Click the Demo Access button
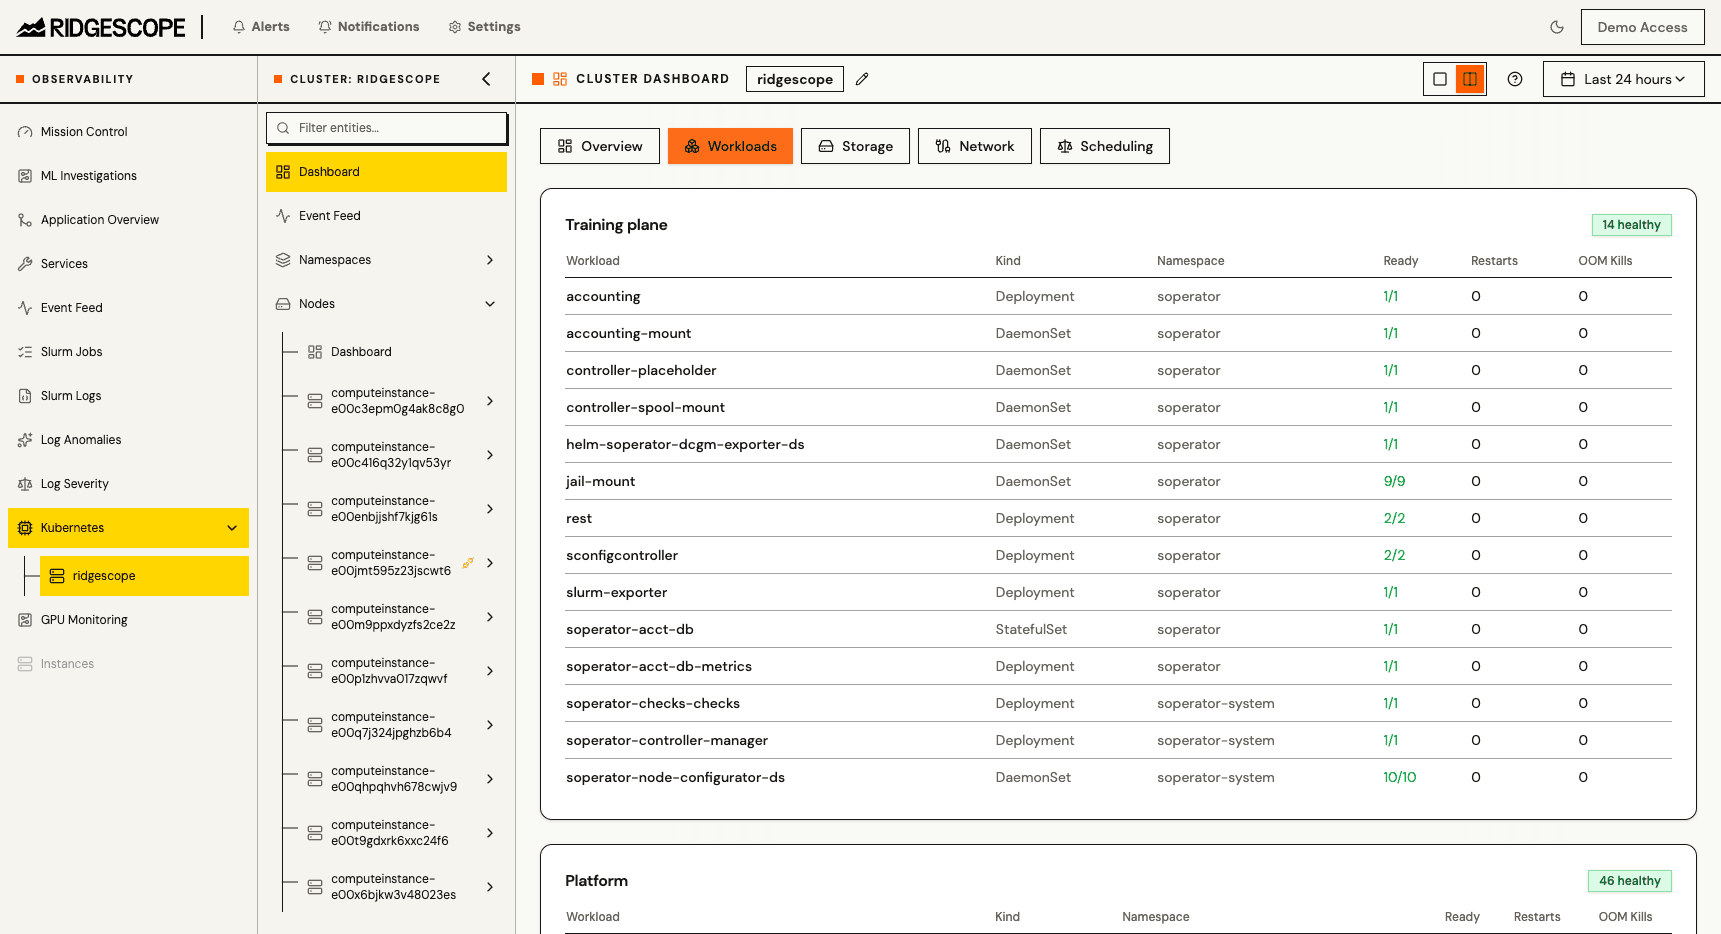Screen dimensions: 1721x934 1642,27
